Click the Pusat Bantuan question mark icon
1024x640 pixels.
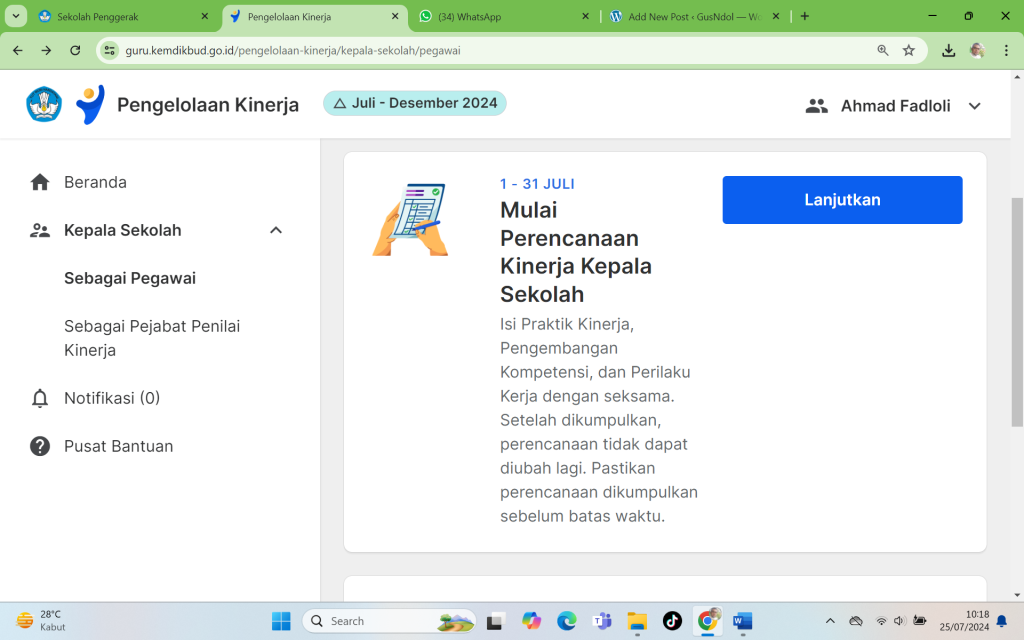pos(40,446)
